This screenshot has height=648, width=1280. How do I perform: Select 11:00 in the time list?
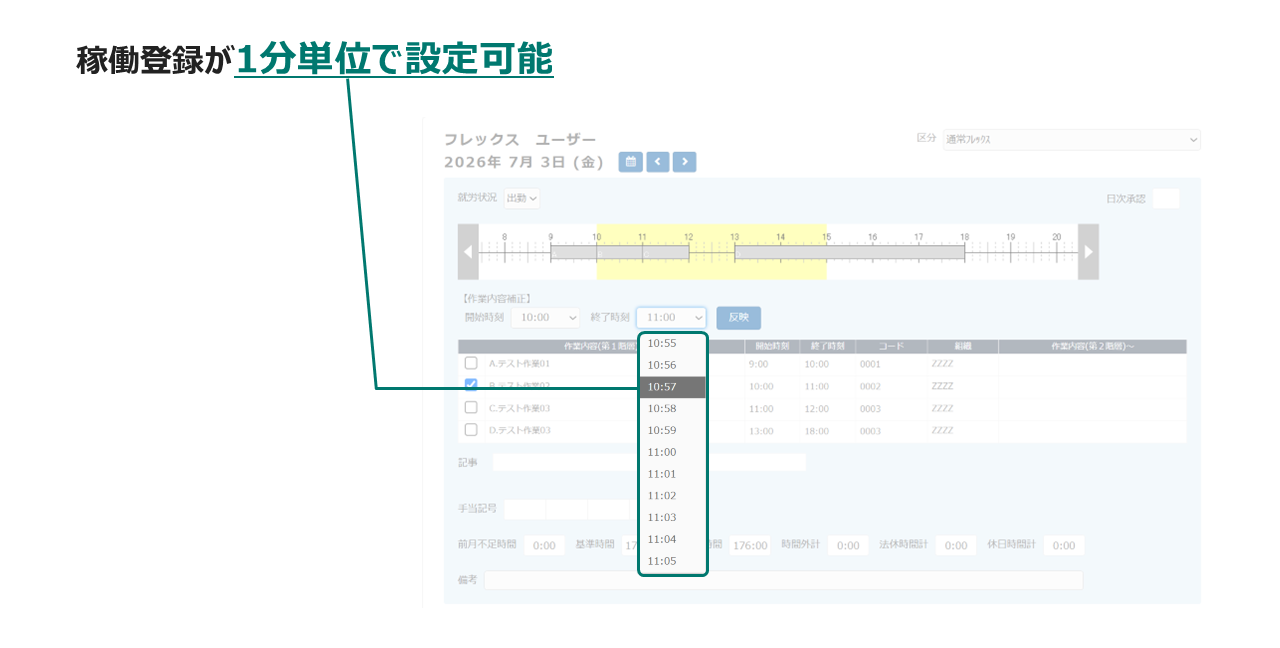tap(672, 452)
